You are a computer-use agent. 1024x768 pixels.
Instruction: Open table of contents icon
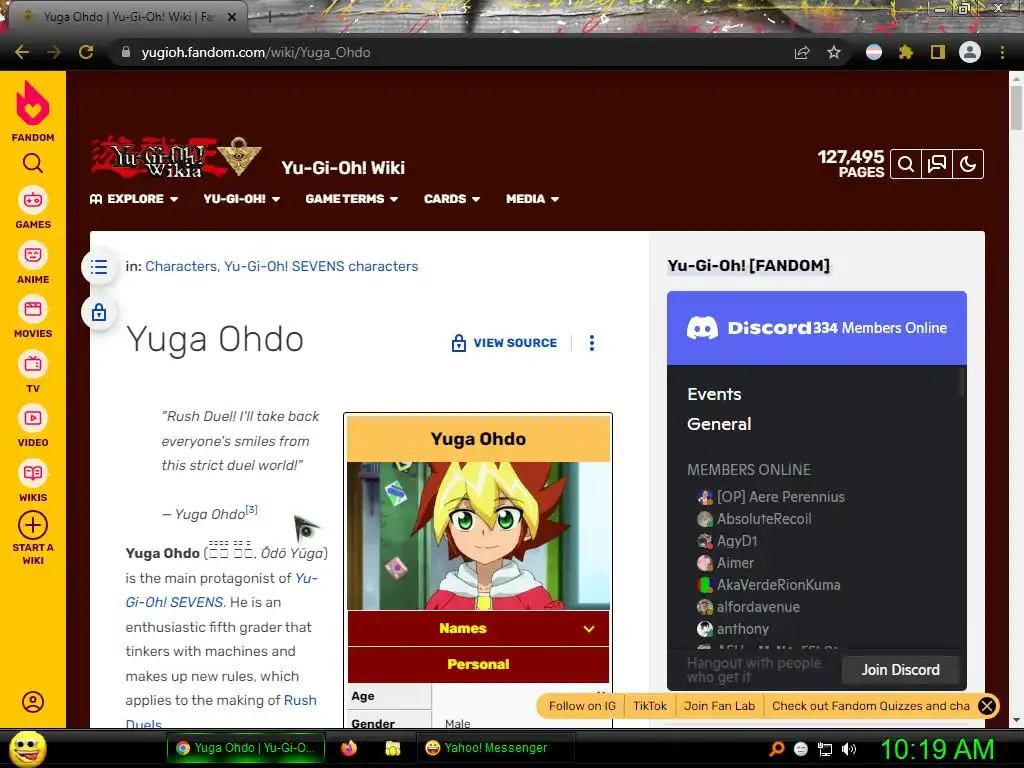(x=99, y=266)
